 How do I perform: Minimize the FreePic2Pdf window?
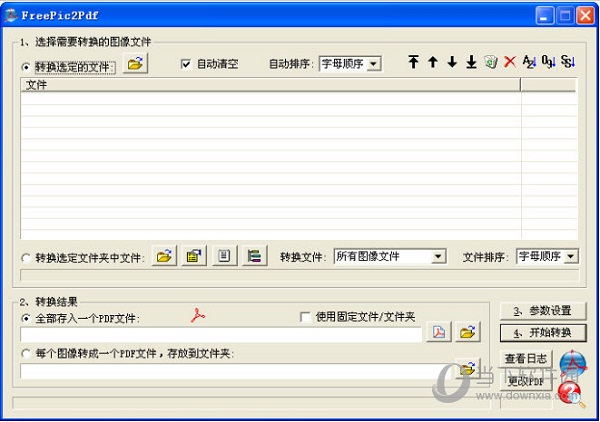[544, 16]
